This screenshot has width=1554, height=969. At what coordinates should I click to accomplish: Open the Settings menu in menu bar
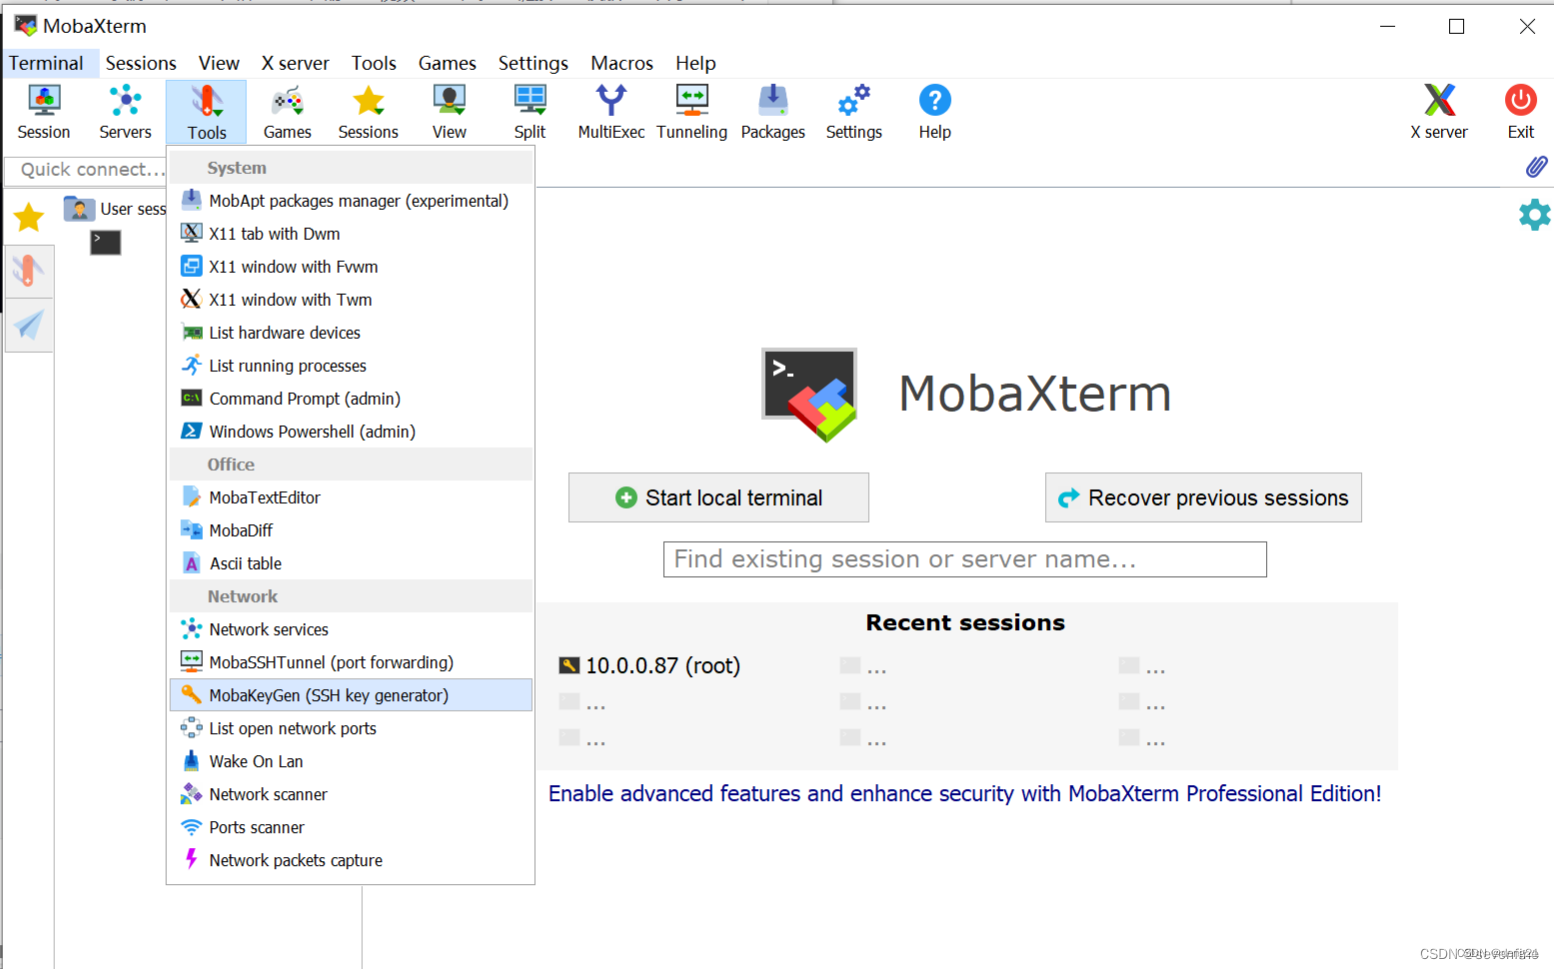point(533,63)
